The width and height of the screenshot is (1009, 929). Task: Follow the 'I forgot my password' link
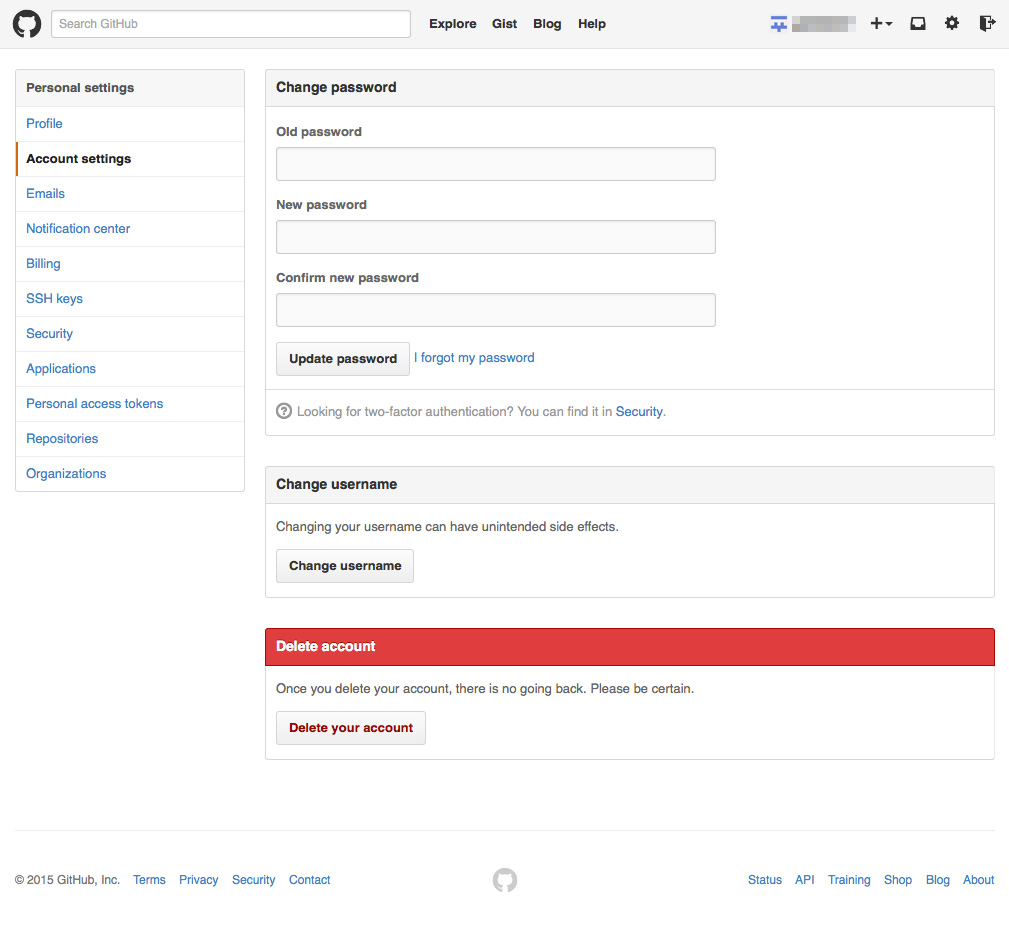[474, 358]
